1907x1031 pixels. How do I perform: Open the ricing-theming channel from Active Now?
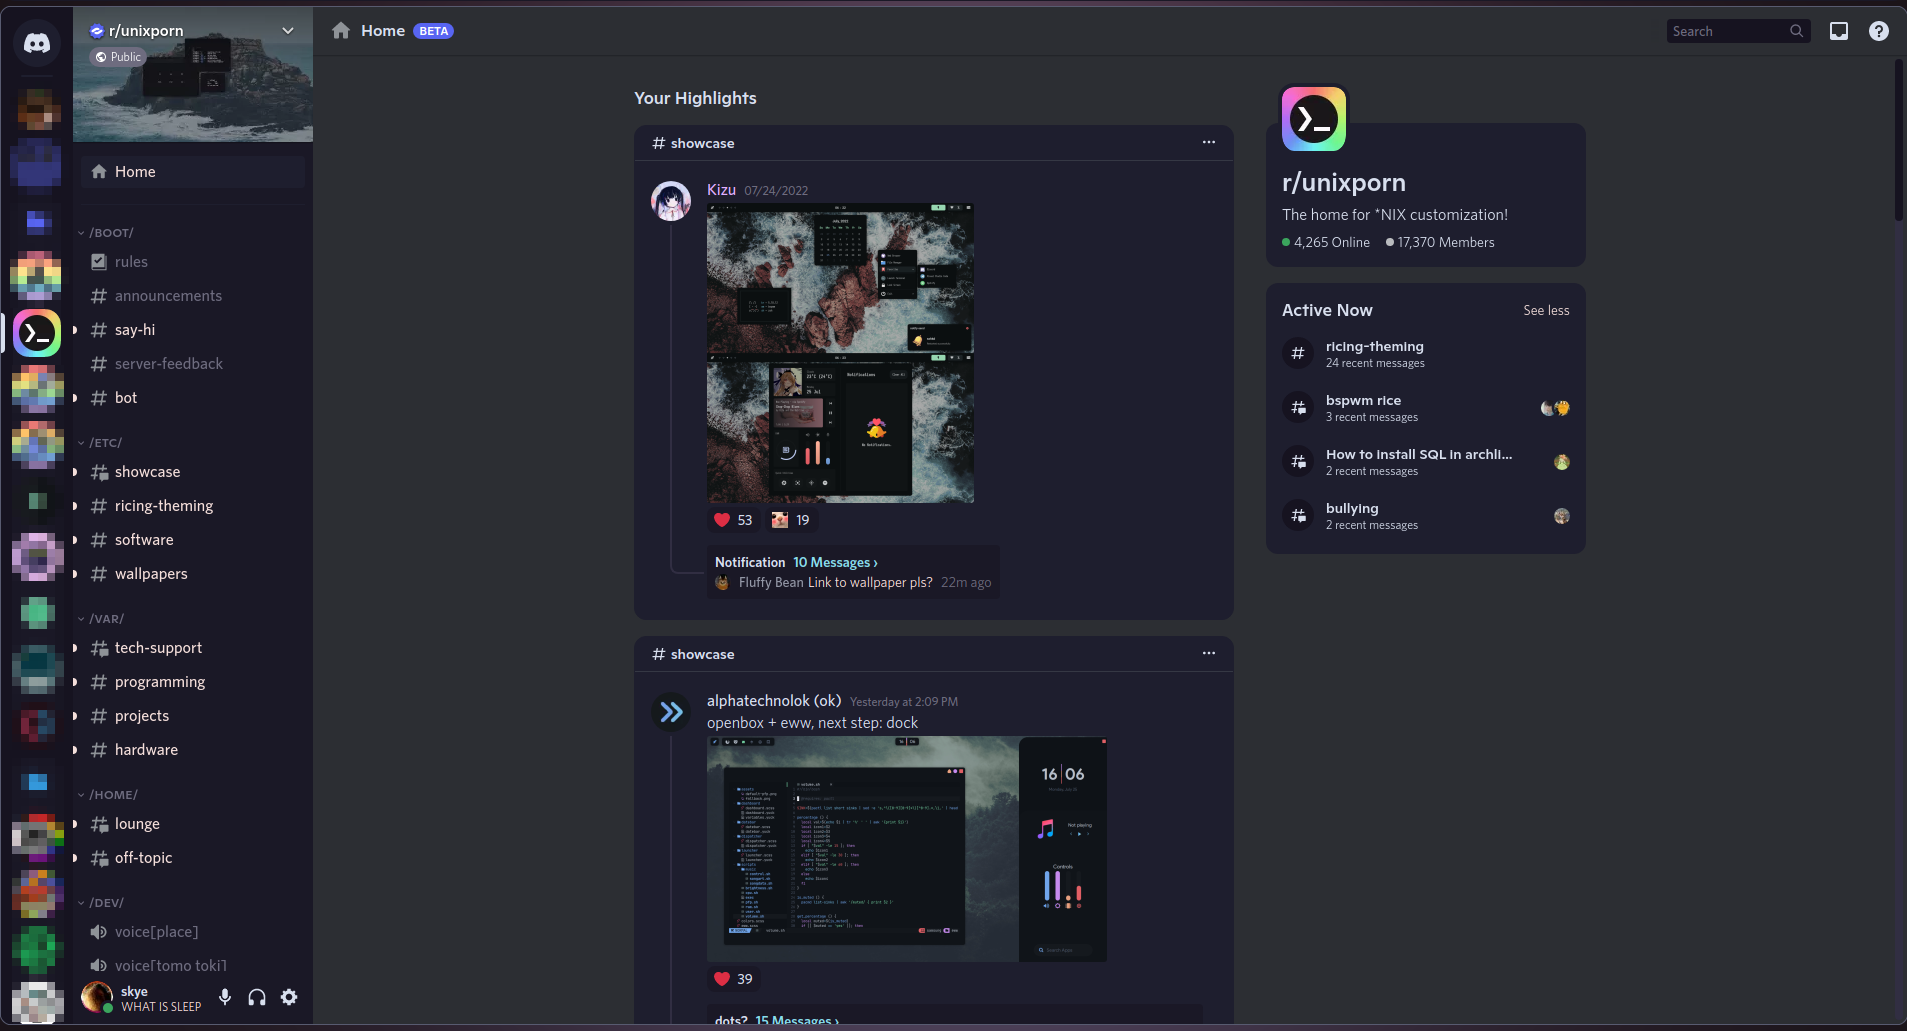click(1374, 353)
